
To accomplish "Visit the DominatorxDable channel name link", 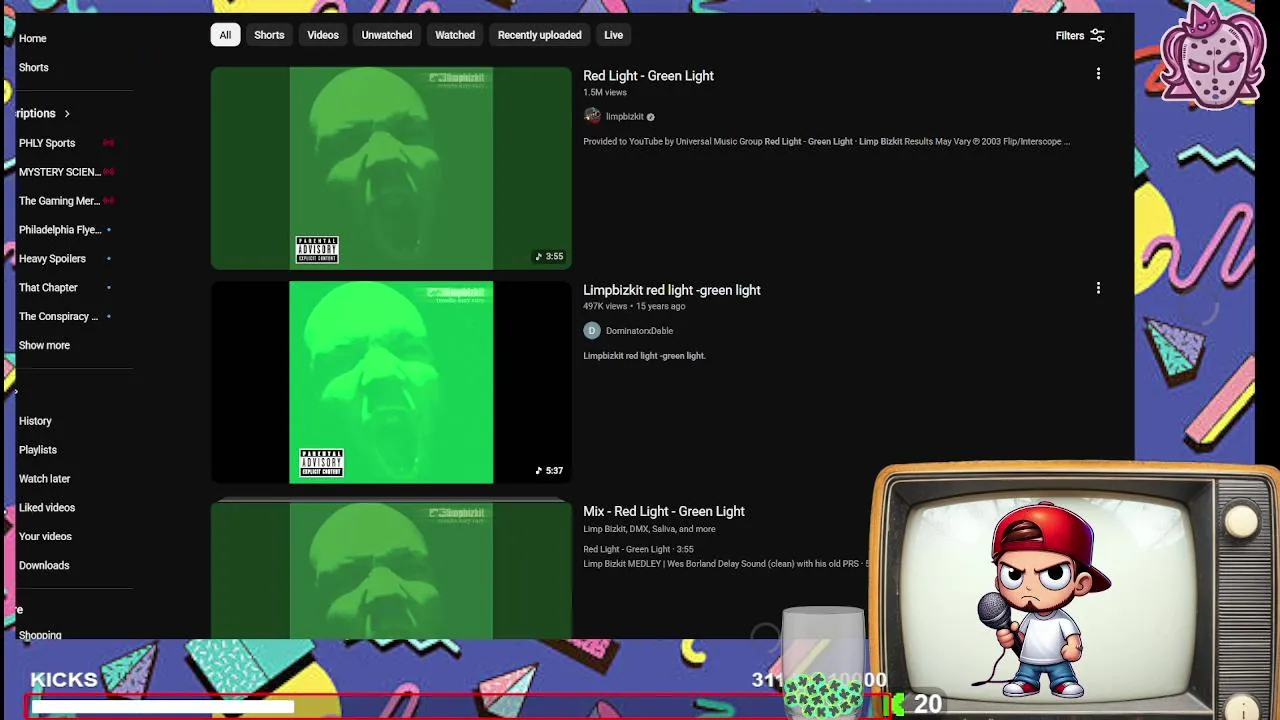I will [639, 331].
